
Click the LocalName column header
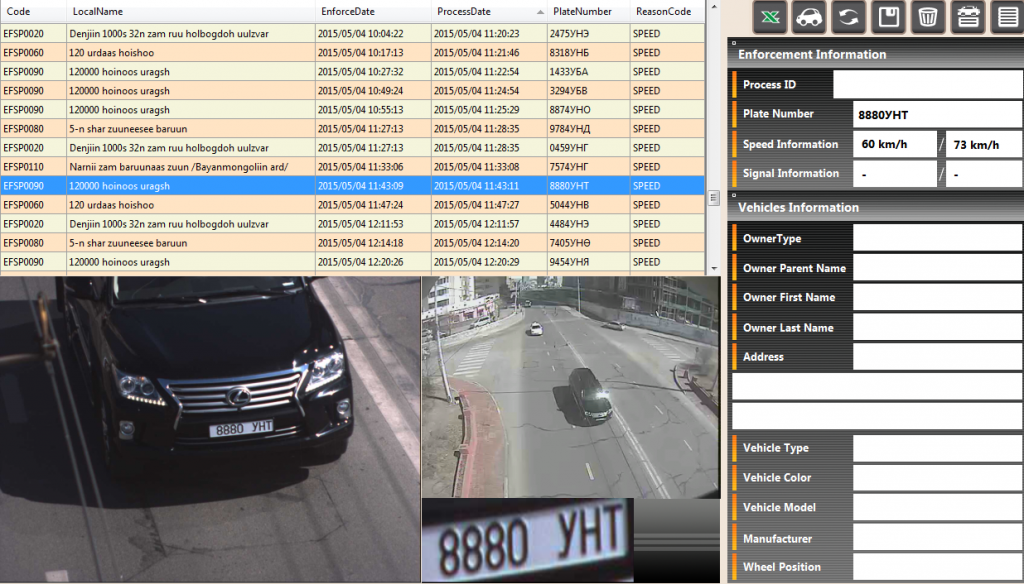(x=190, y=11)
